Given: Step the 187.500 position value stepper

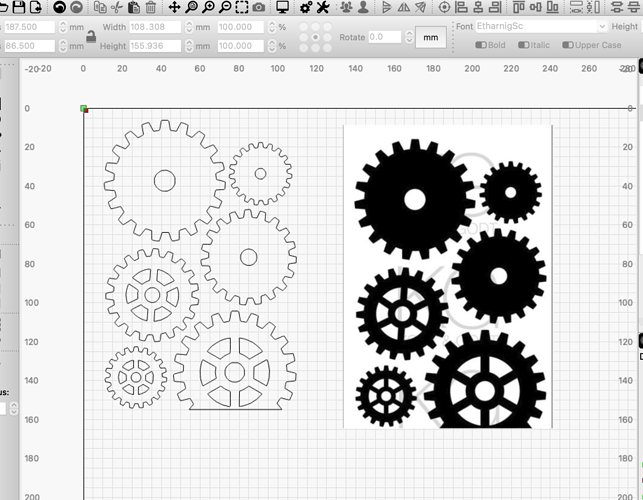Looking at the screenshot, I should click(63, 27).
